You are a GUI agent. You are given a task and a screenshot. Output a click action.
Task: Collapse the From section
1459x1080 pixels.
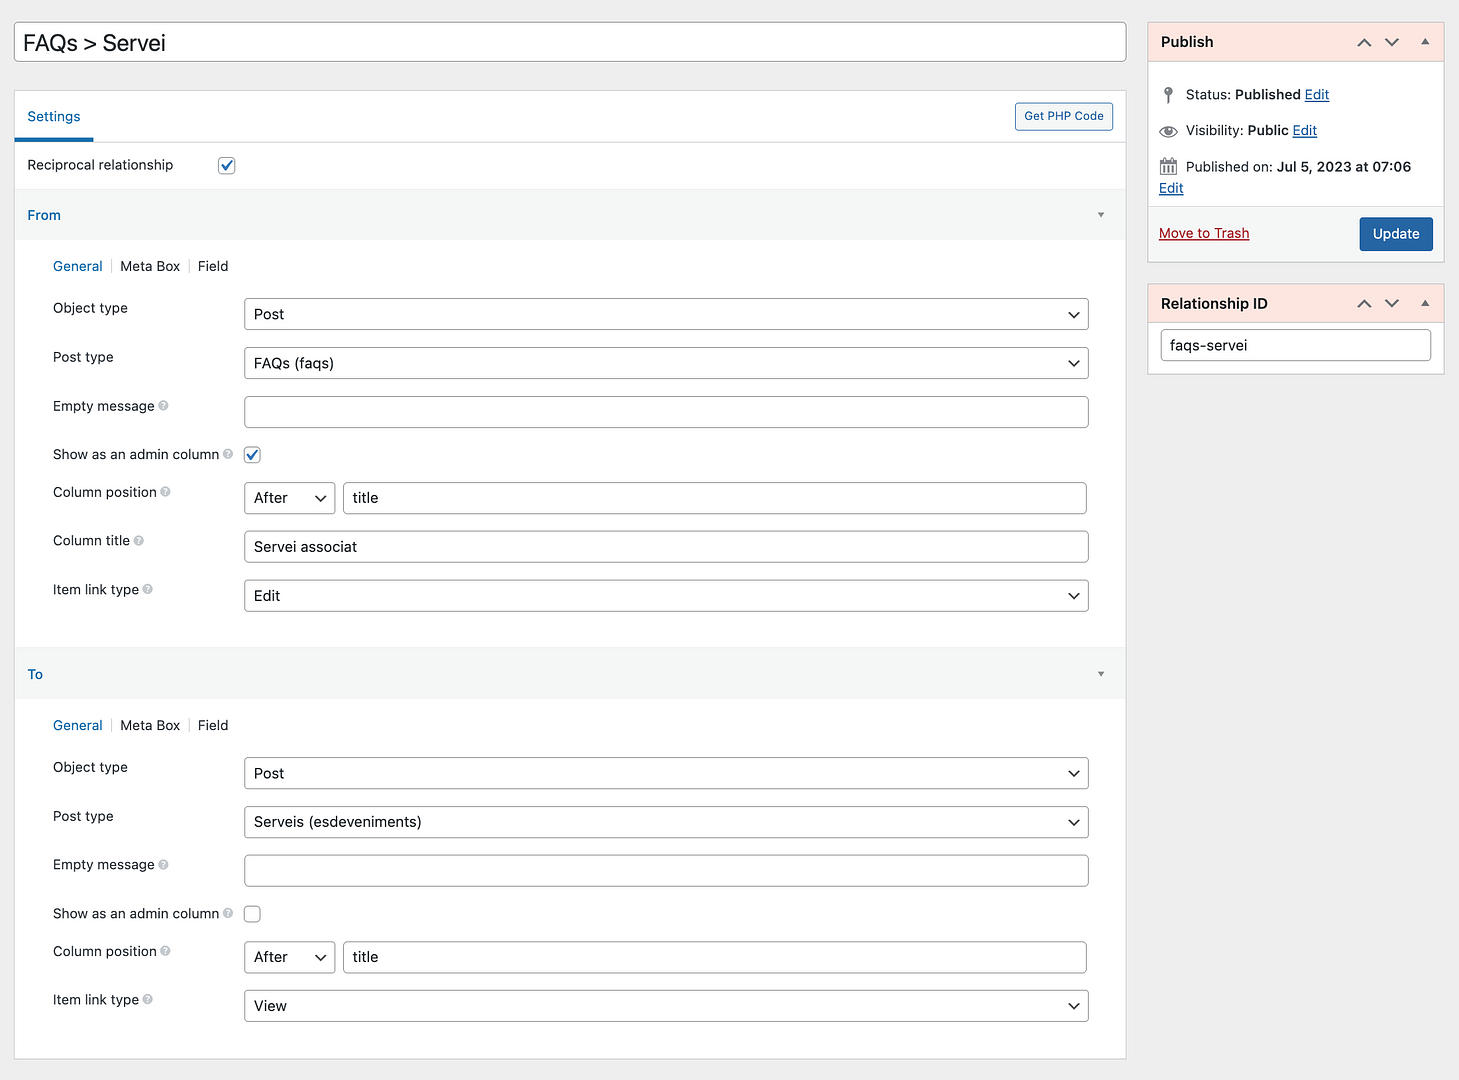click(x=1101, y=215)
